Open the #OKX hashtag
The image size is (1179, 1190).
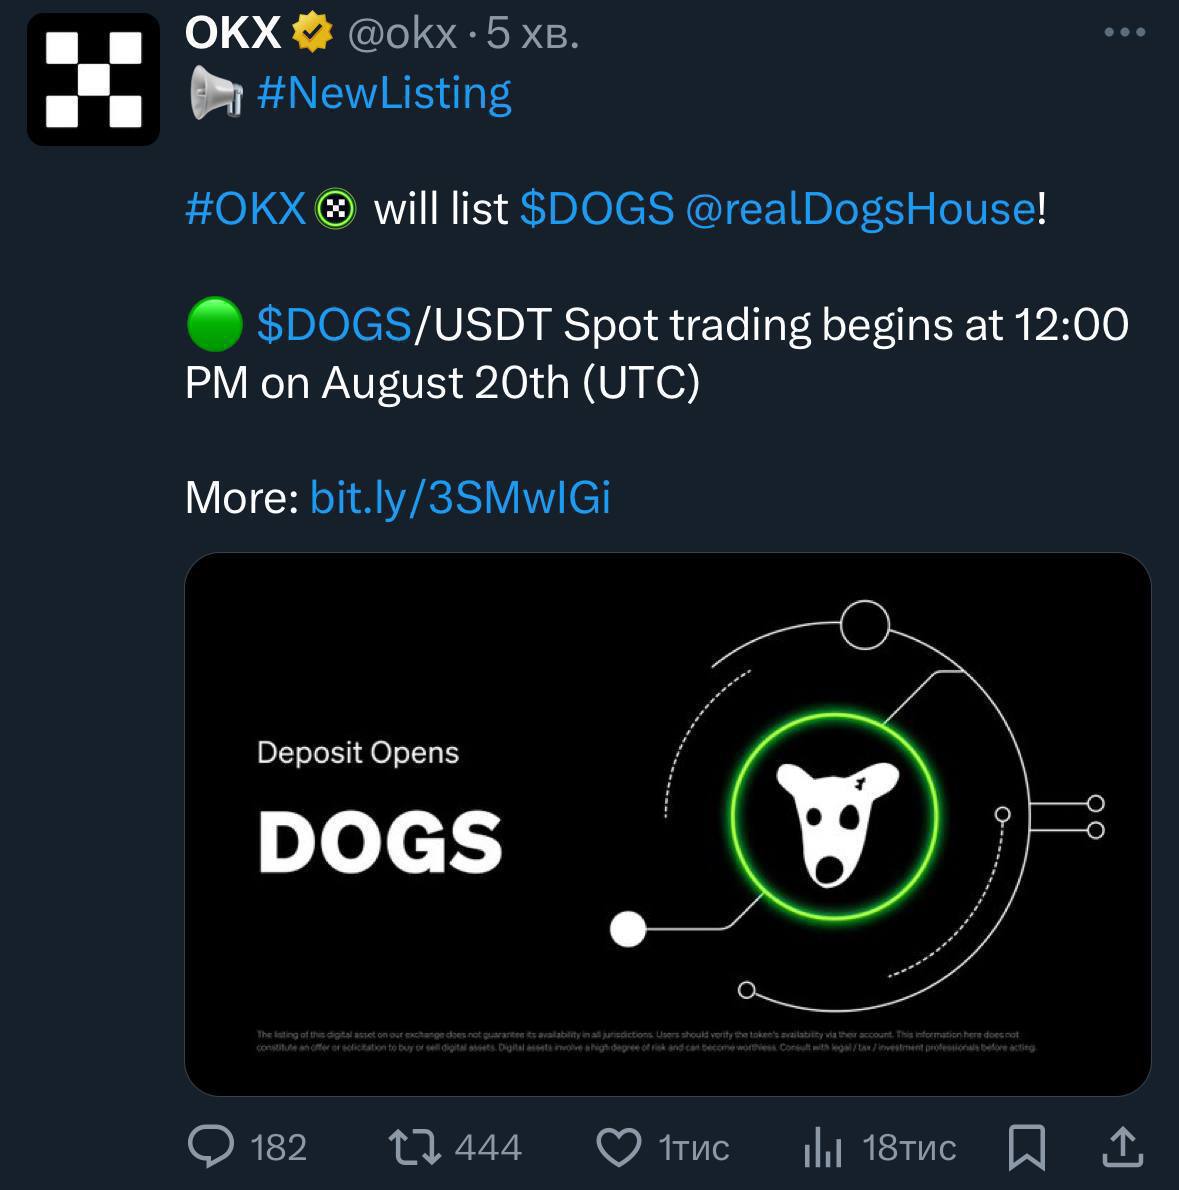pyautogui.click(x=246, y=209)
